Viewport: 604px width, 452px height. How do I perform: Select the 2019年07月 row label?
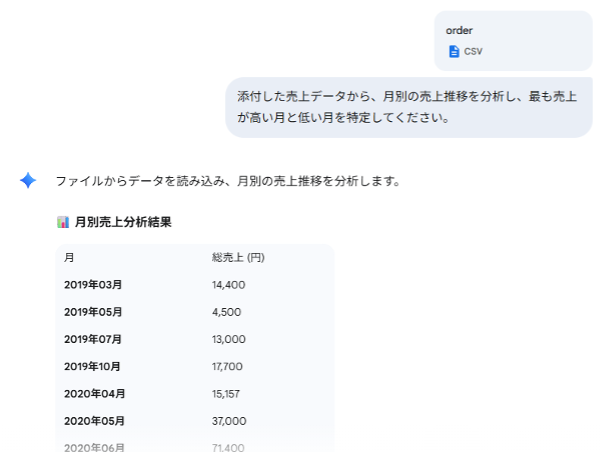point(92,339)
